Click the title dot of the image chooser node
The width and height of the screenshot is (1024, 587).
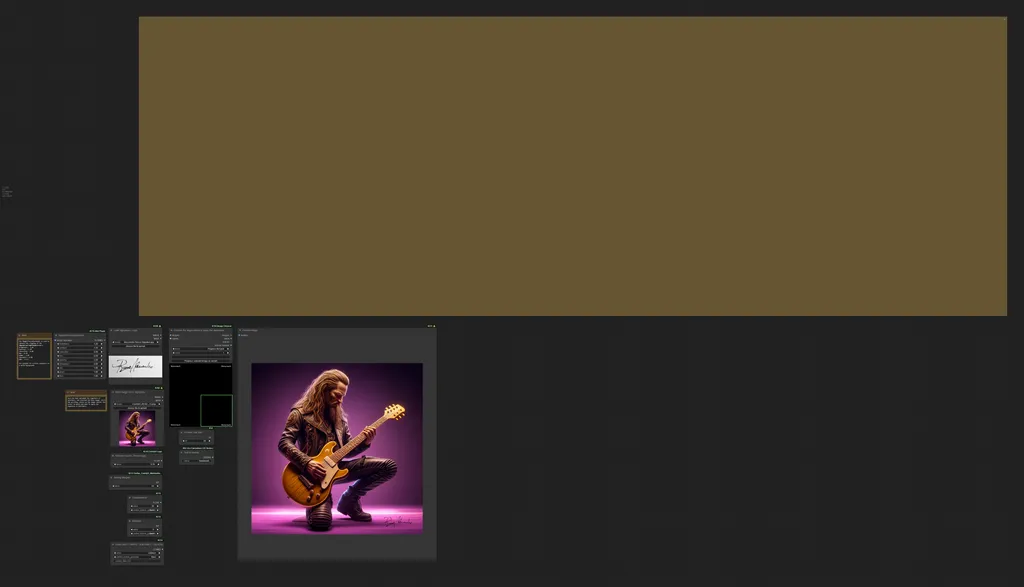point(172,330)
